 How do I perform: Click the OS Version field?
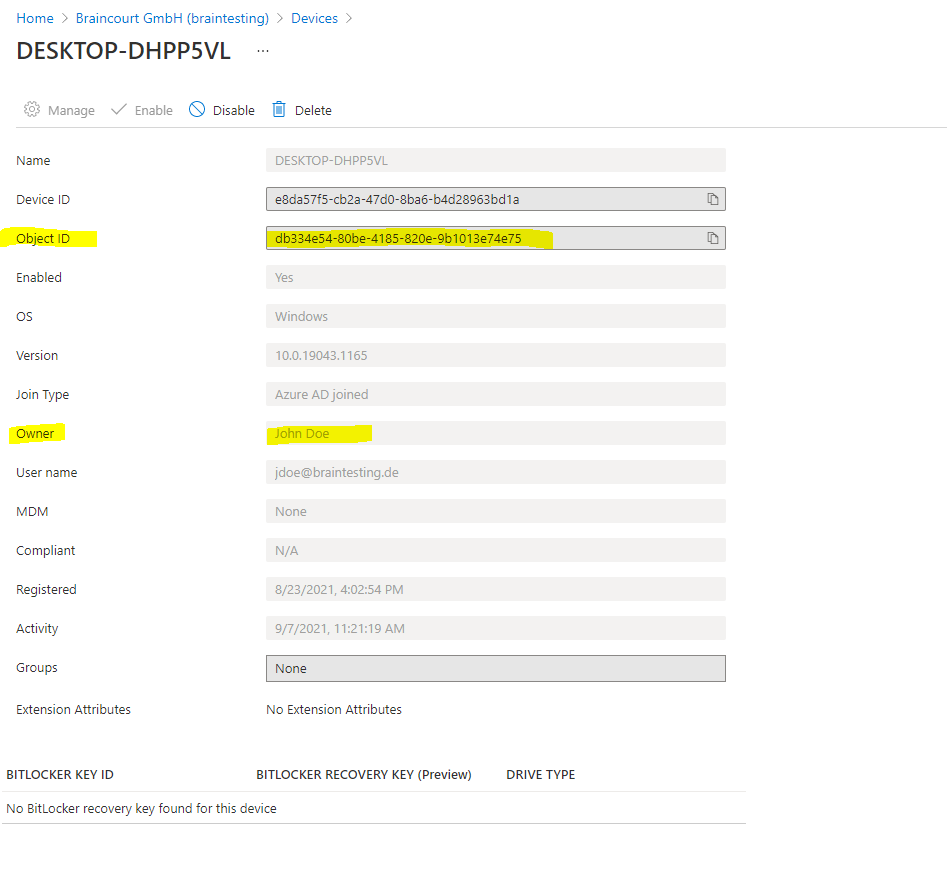pos(495,355)
